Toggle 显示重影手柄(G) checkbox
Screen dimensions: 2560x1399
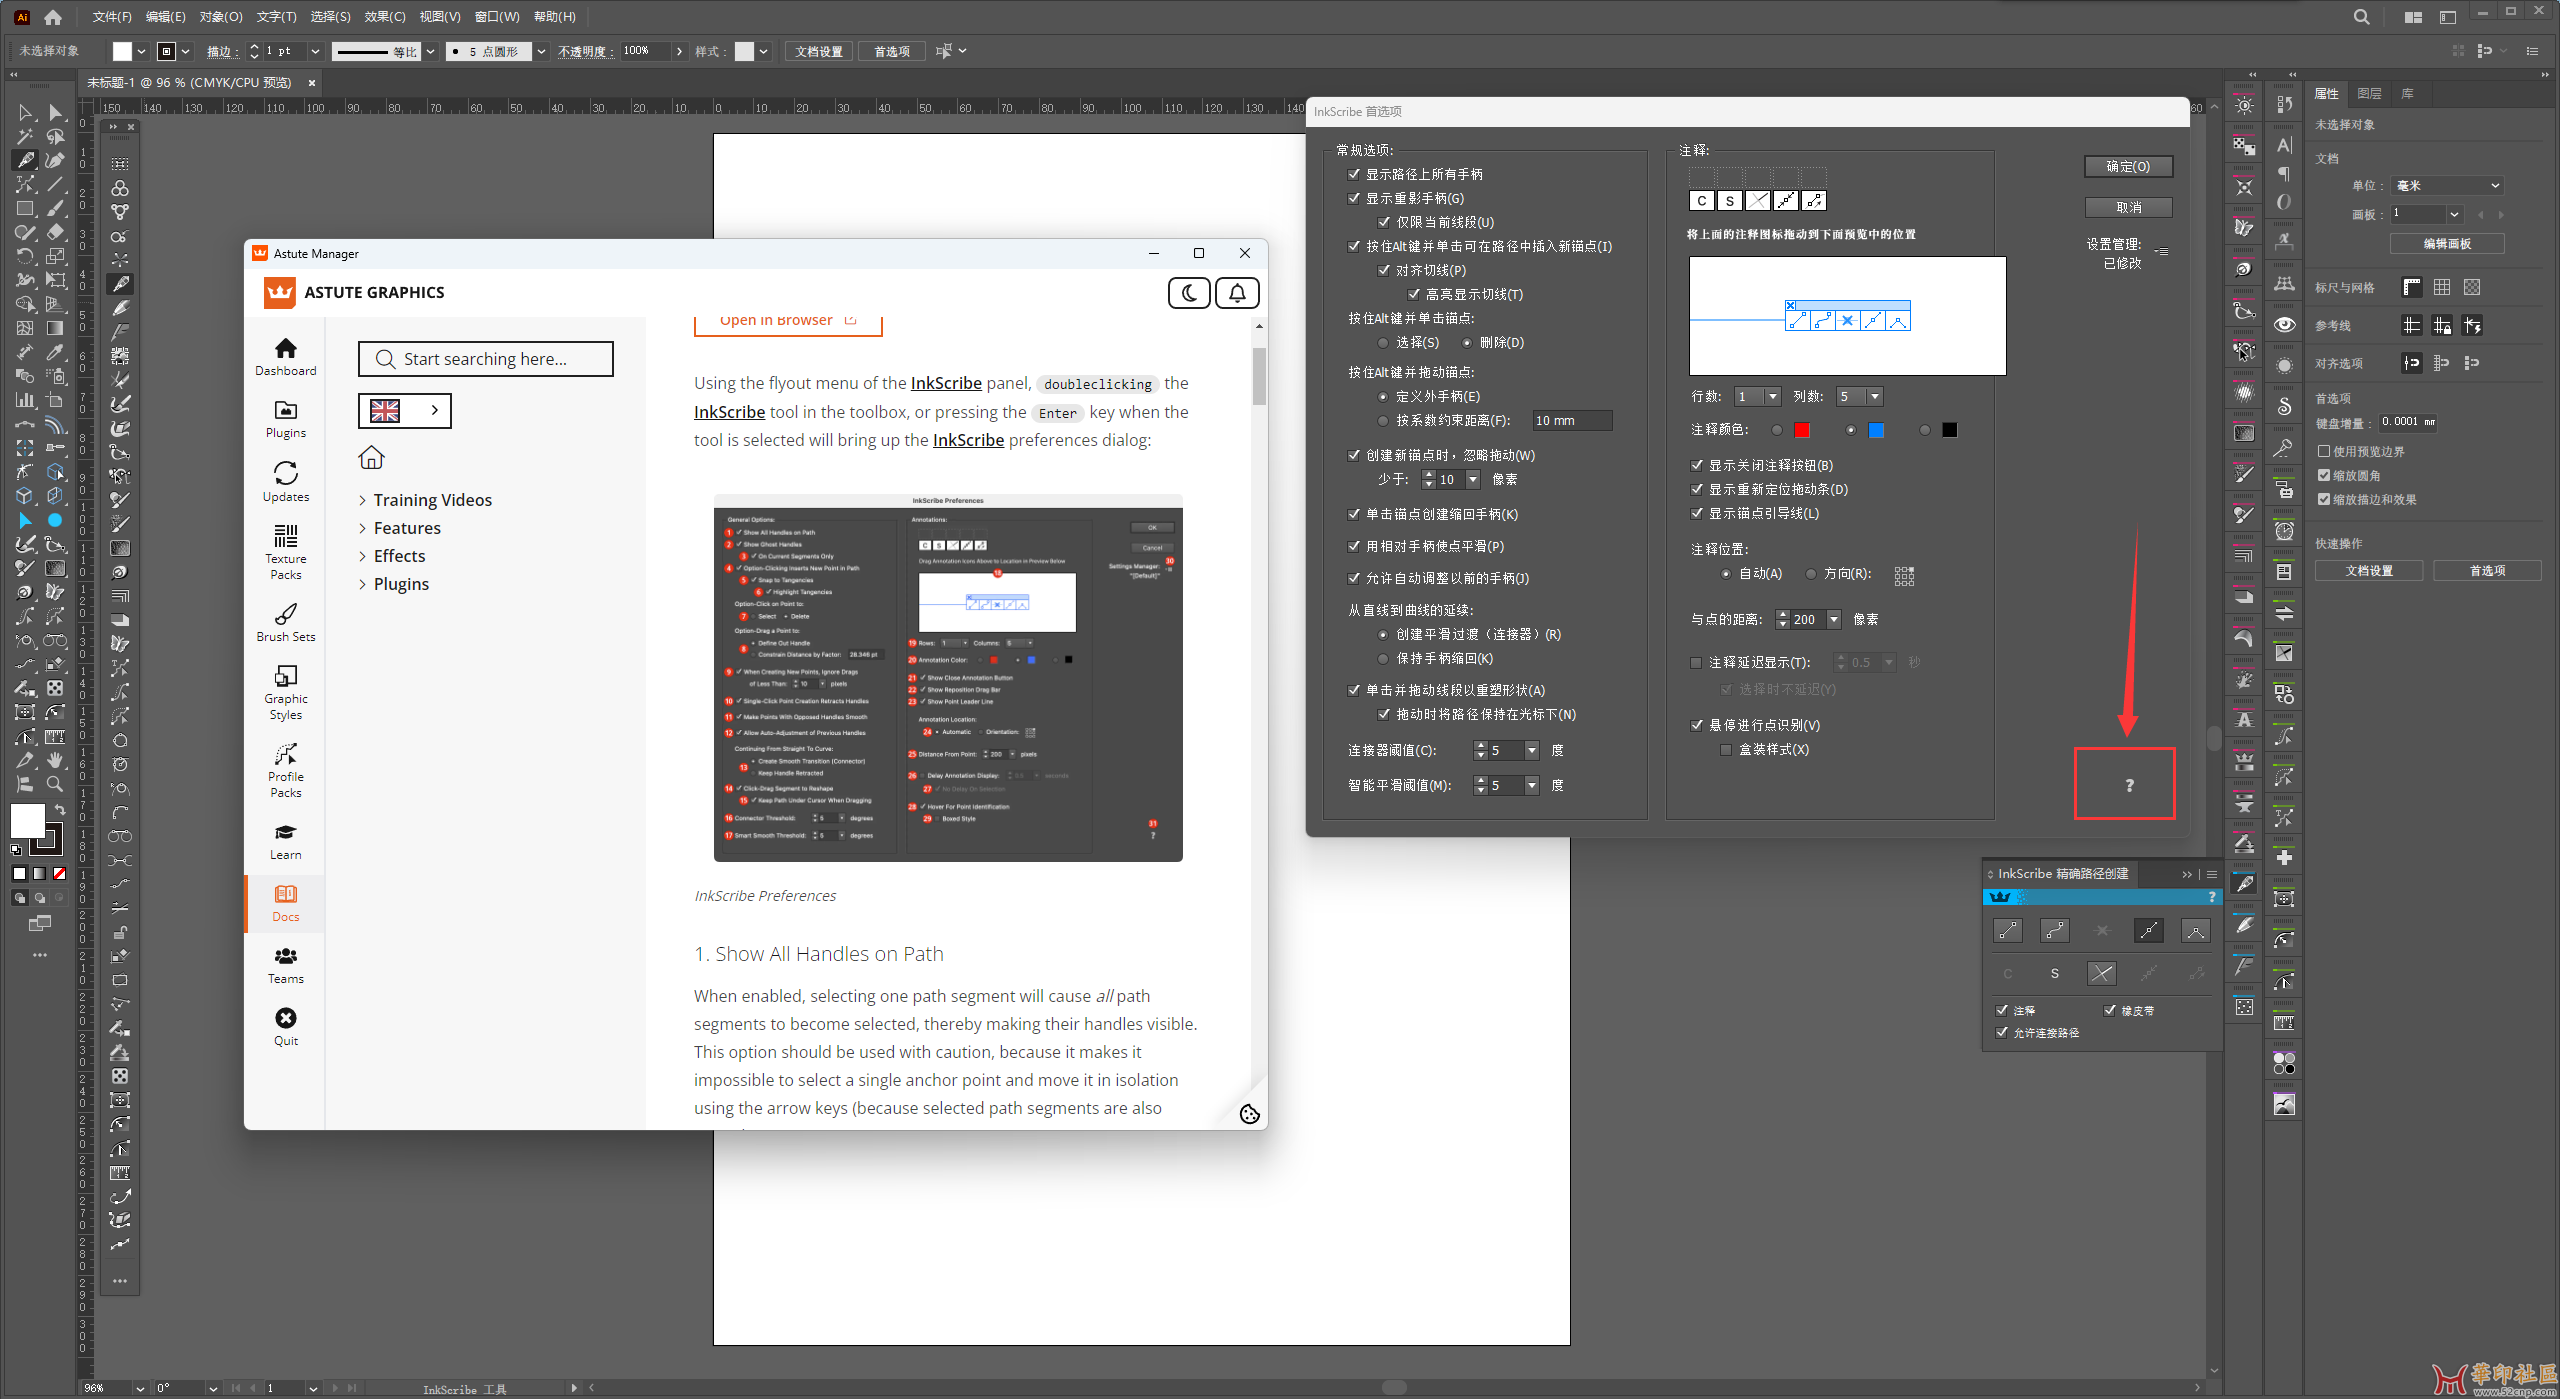(x=1354, y=198)
